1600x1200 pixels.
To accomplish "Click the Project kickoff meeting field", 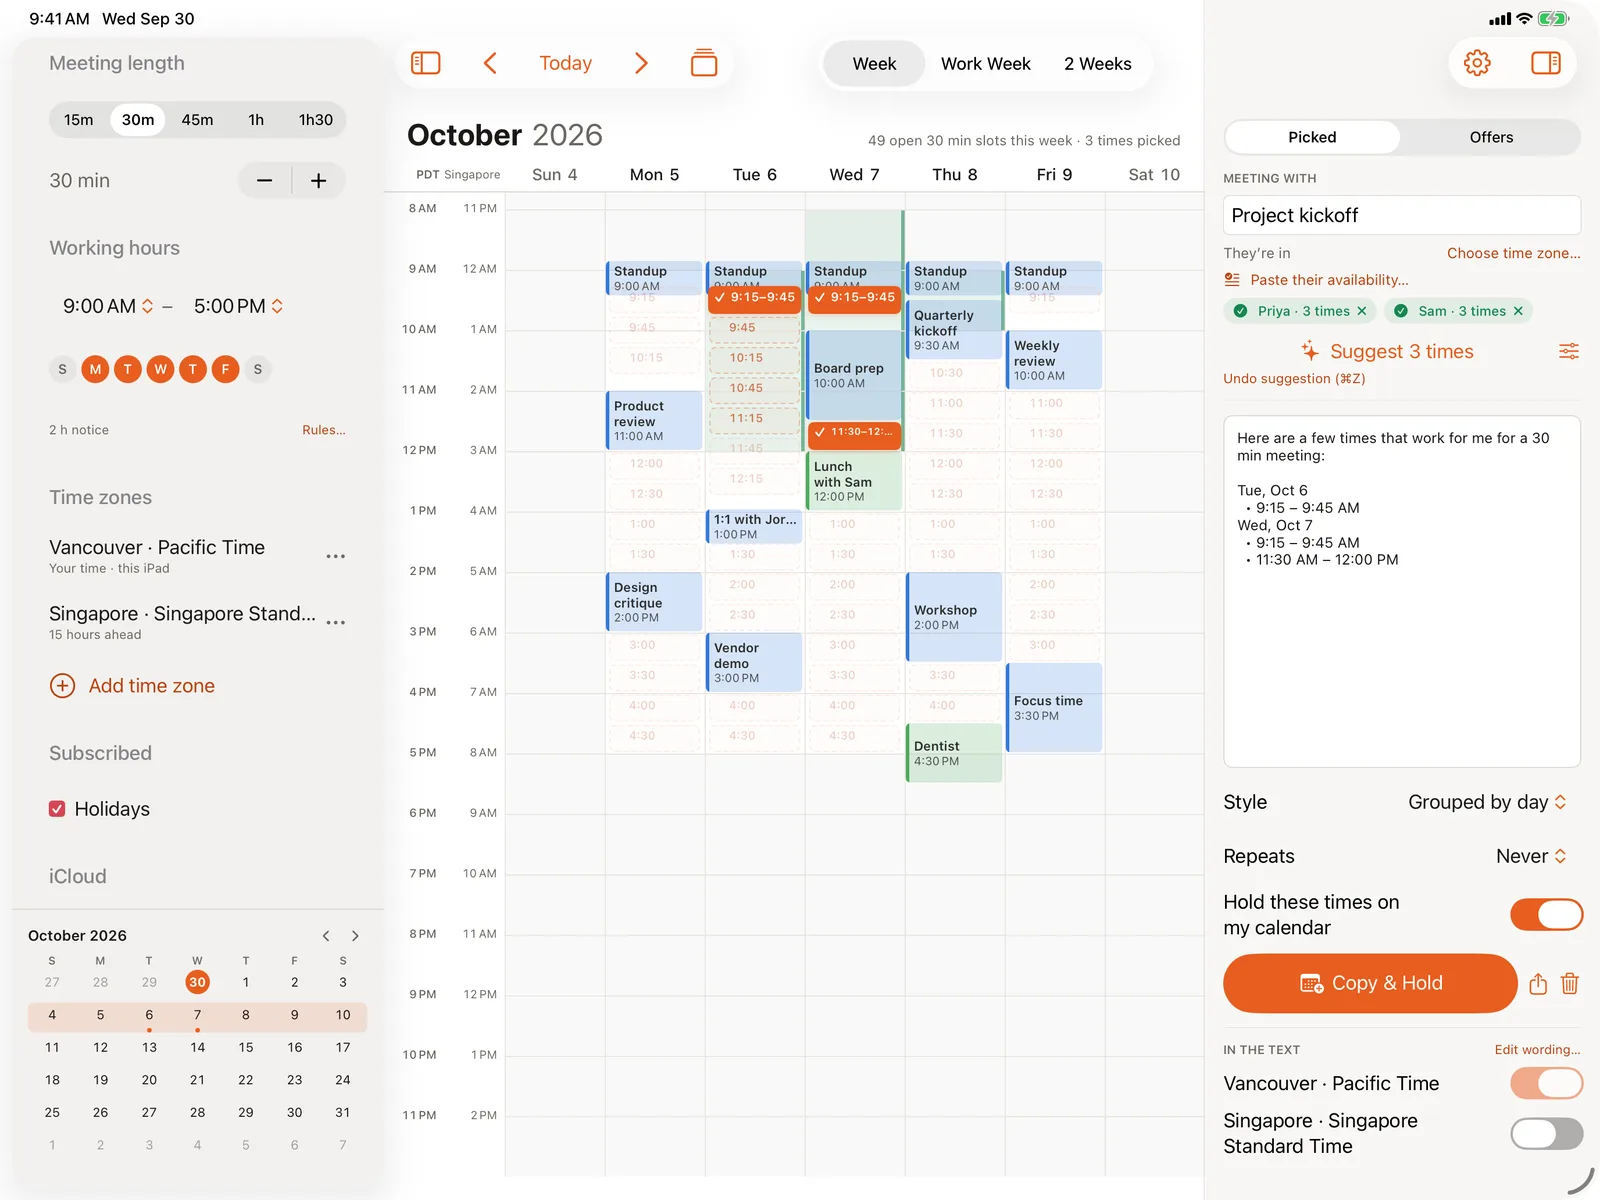I will click(1401, 215).
